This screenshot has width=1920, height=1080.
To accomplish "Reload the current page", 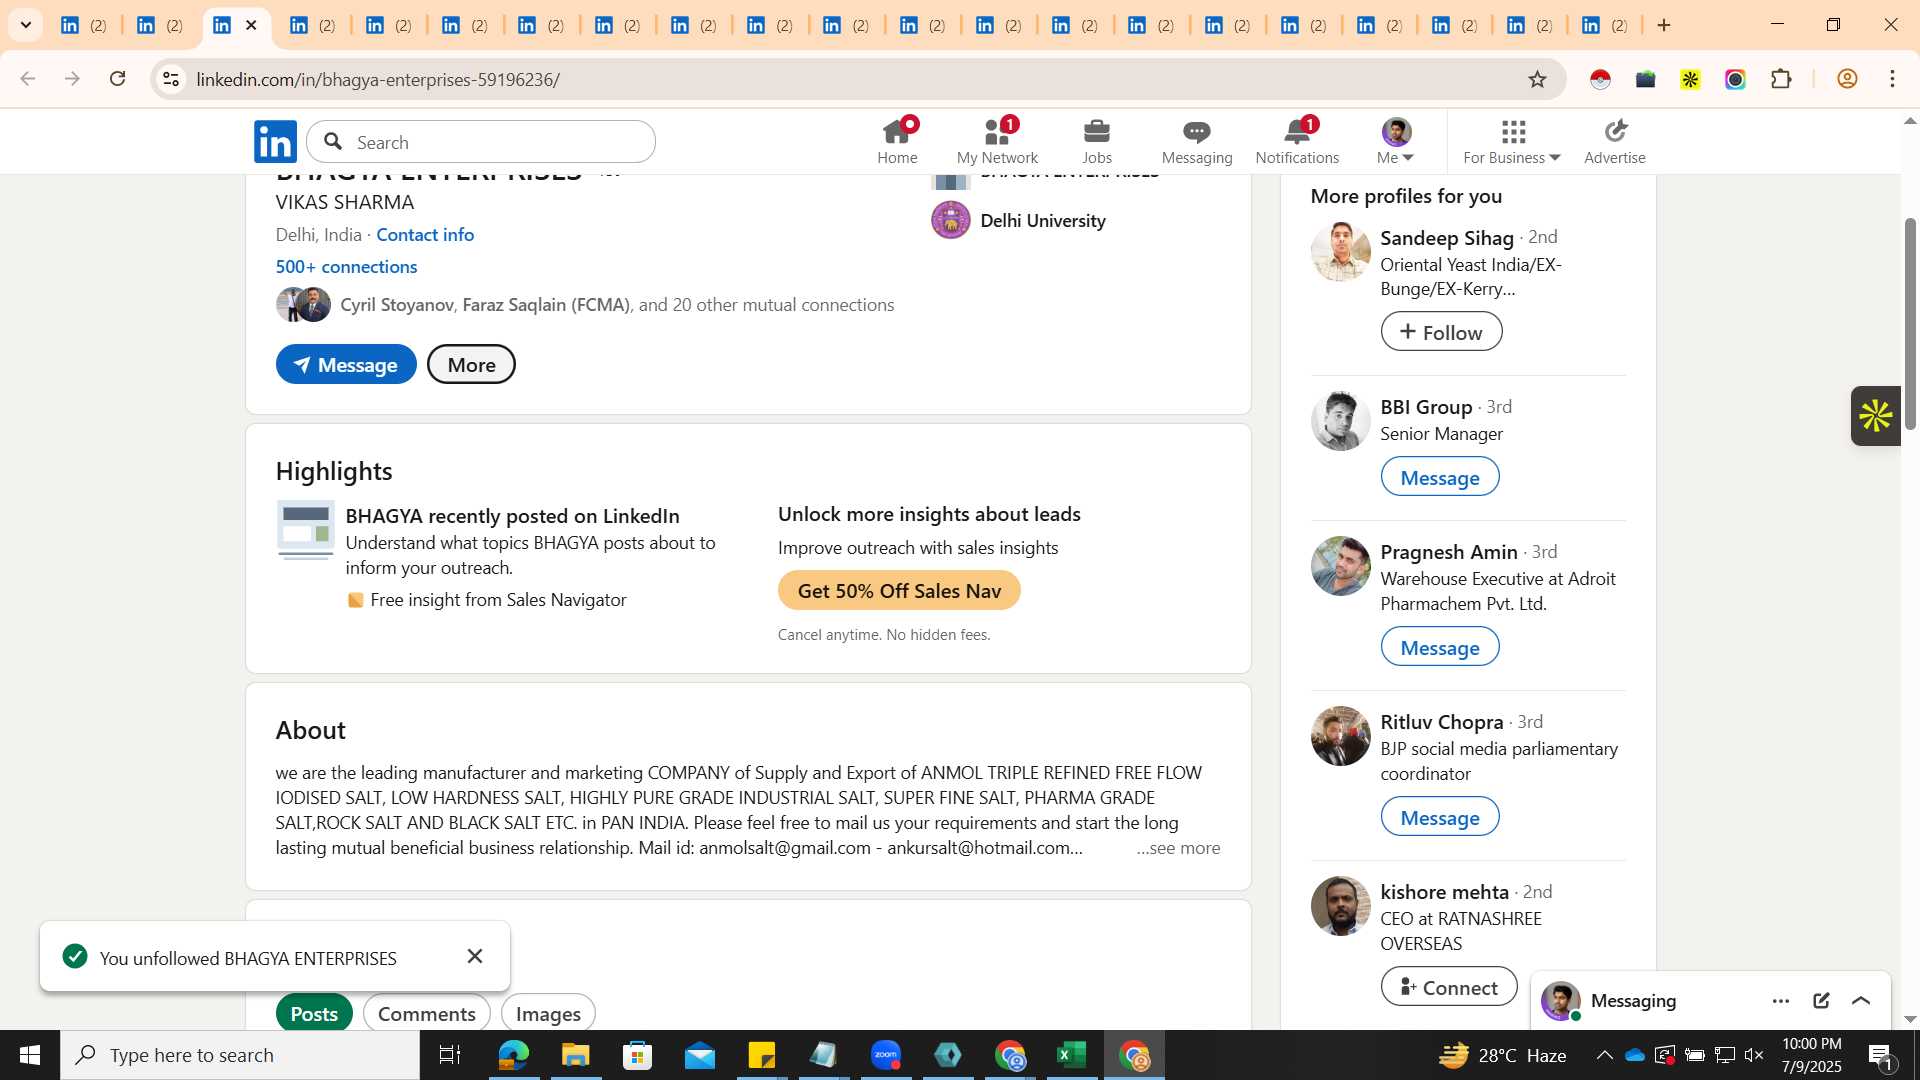I will coord(118,79).
